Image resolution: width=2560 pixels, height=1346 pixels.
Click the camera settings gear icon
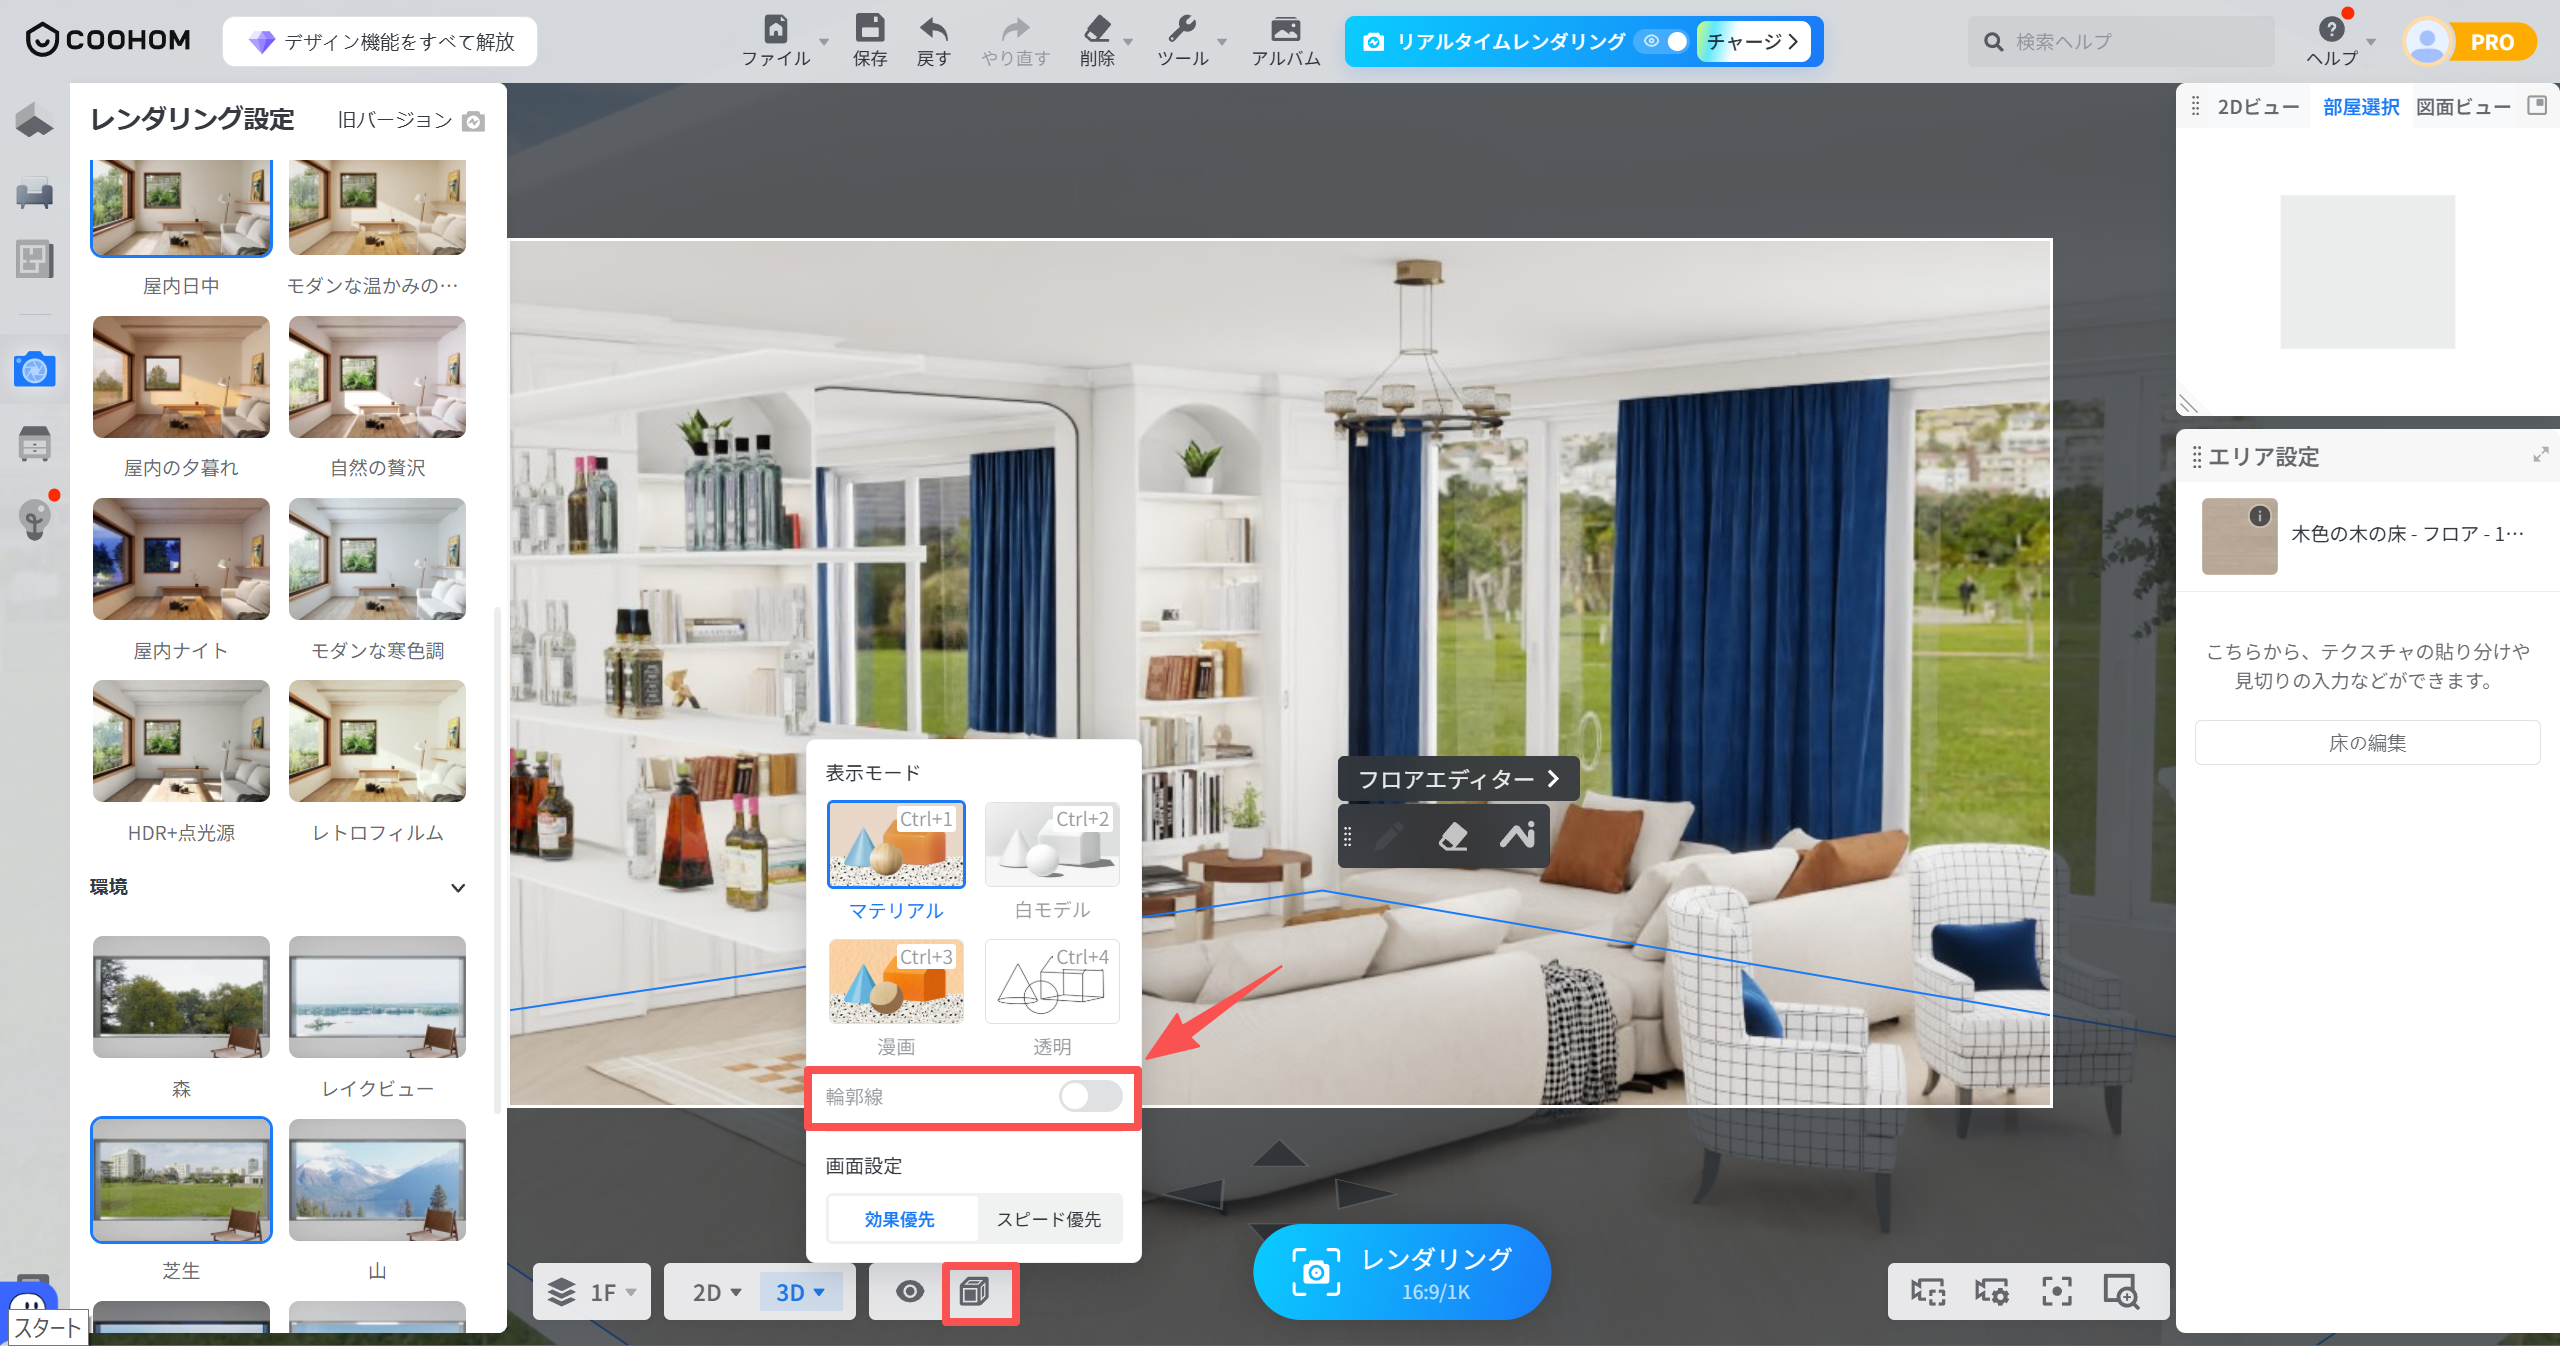pos(1991,1292)
